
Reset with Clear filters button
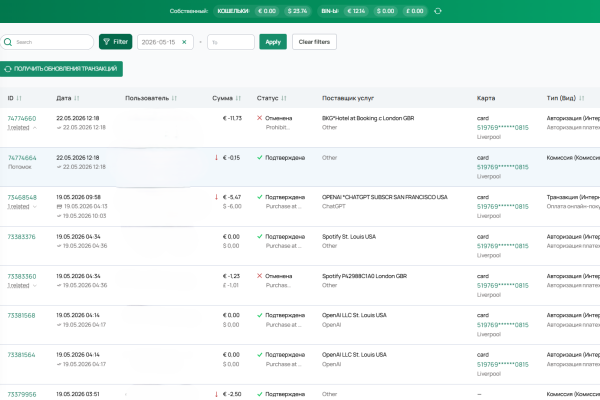314,42
